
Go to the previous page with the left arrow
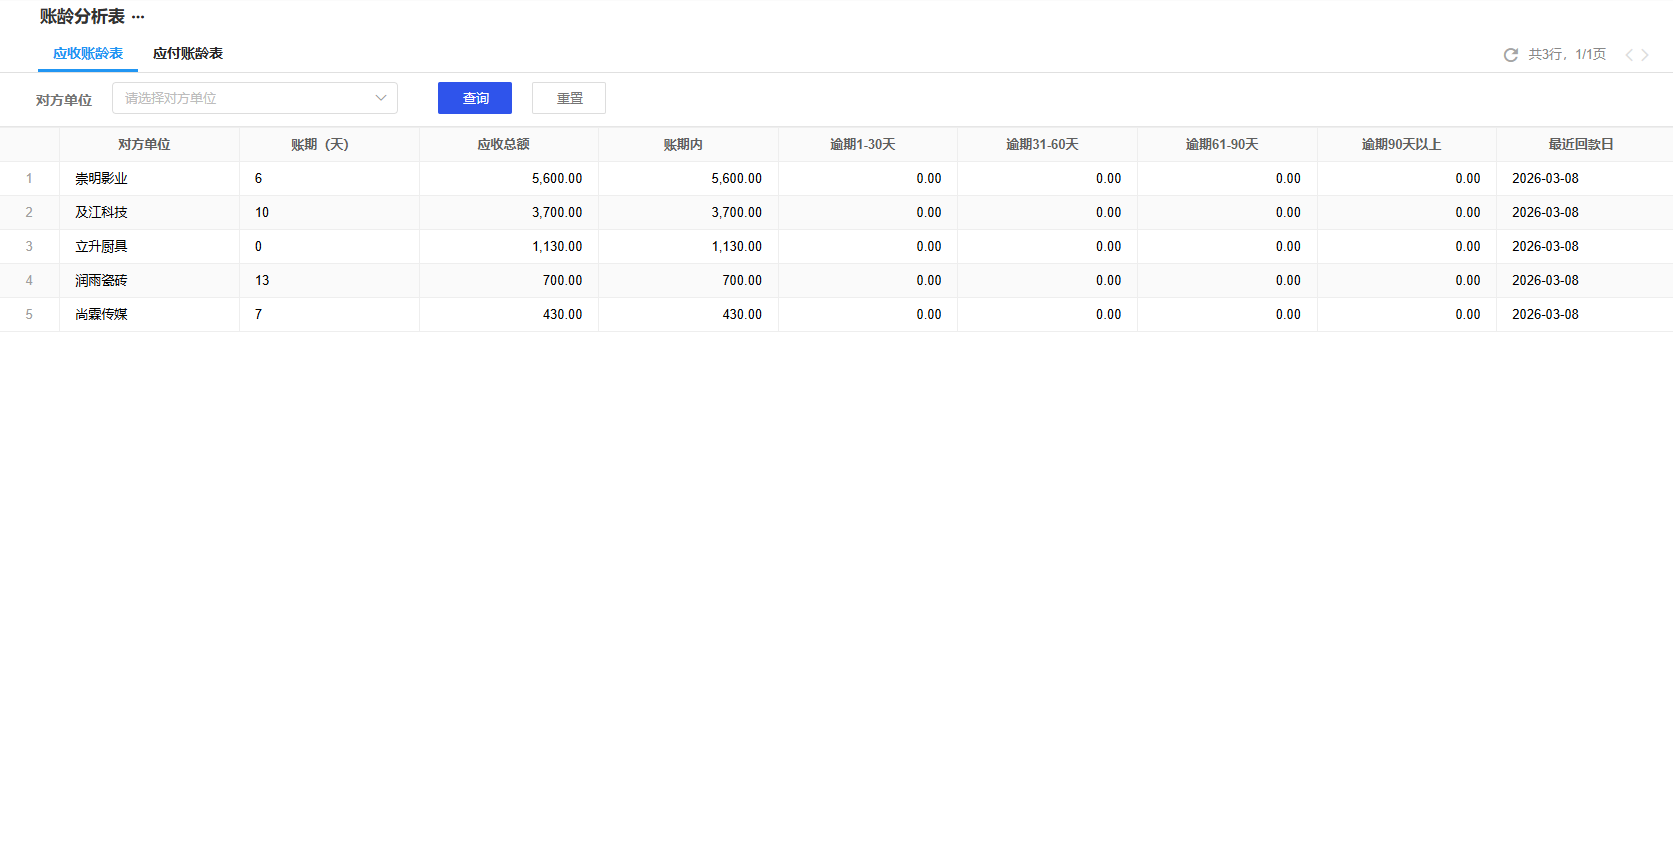[x=1628, y=55]
